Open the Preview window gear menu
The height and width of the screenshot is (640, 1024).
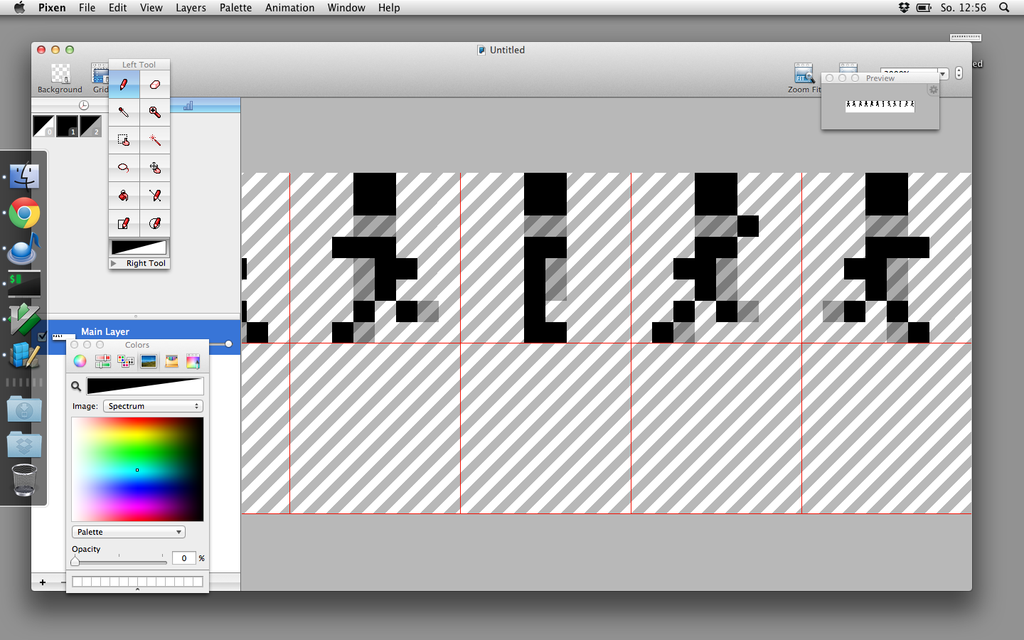click(x=933, y=89)
